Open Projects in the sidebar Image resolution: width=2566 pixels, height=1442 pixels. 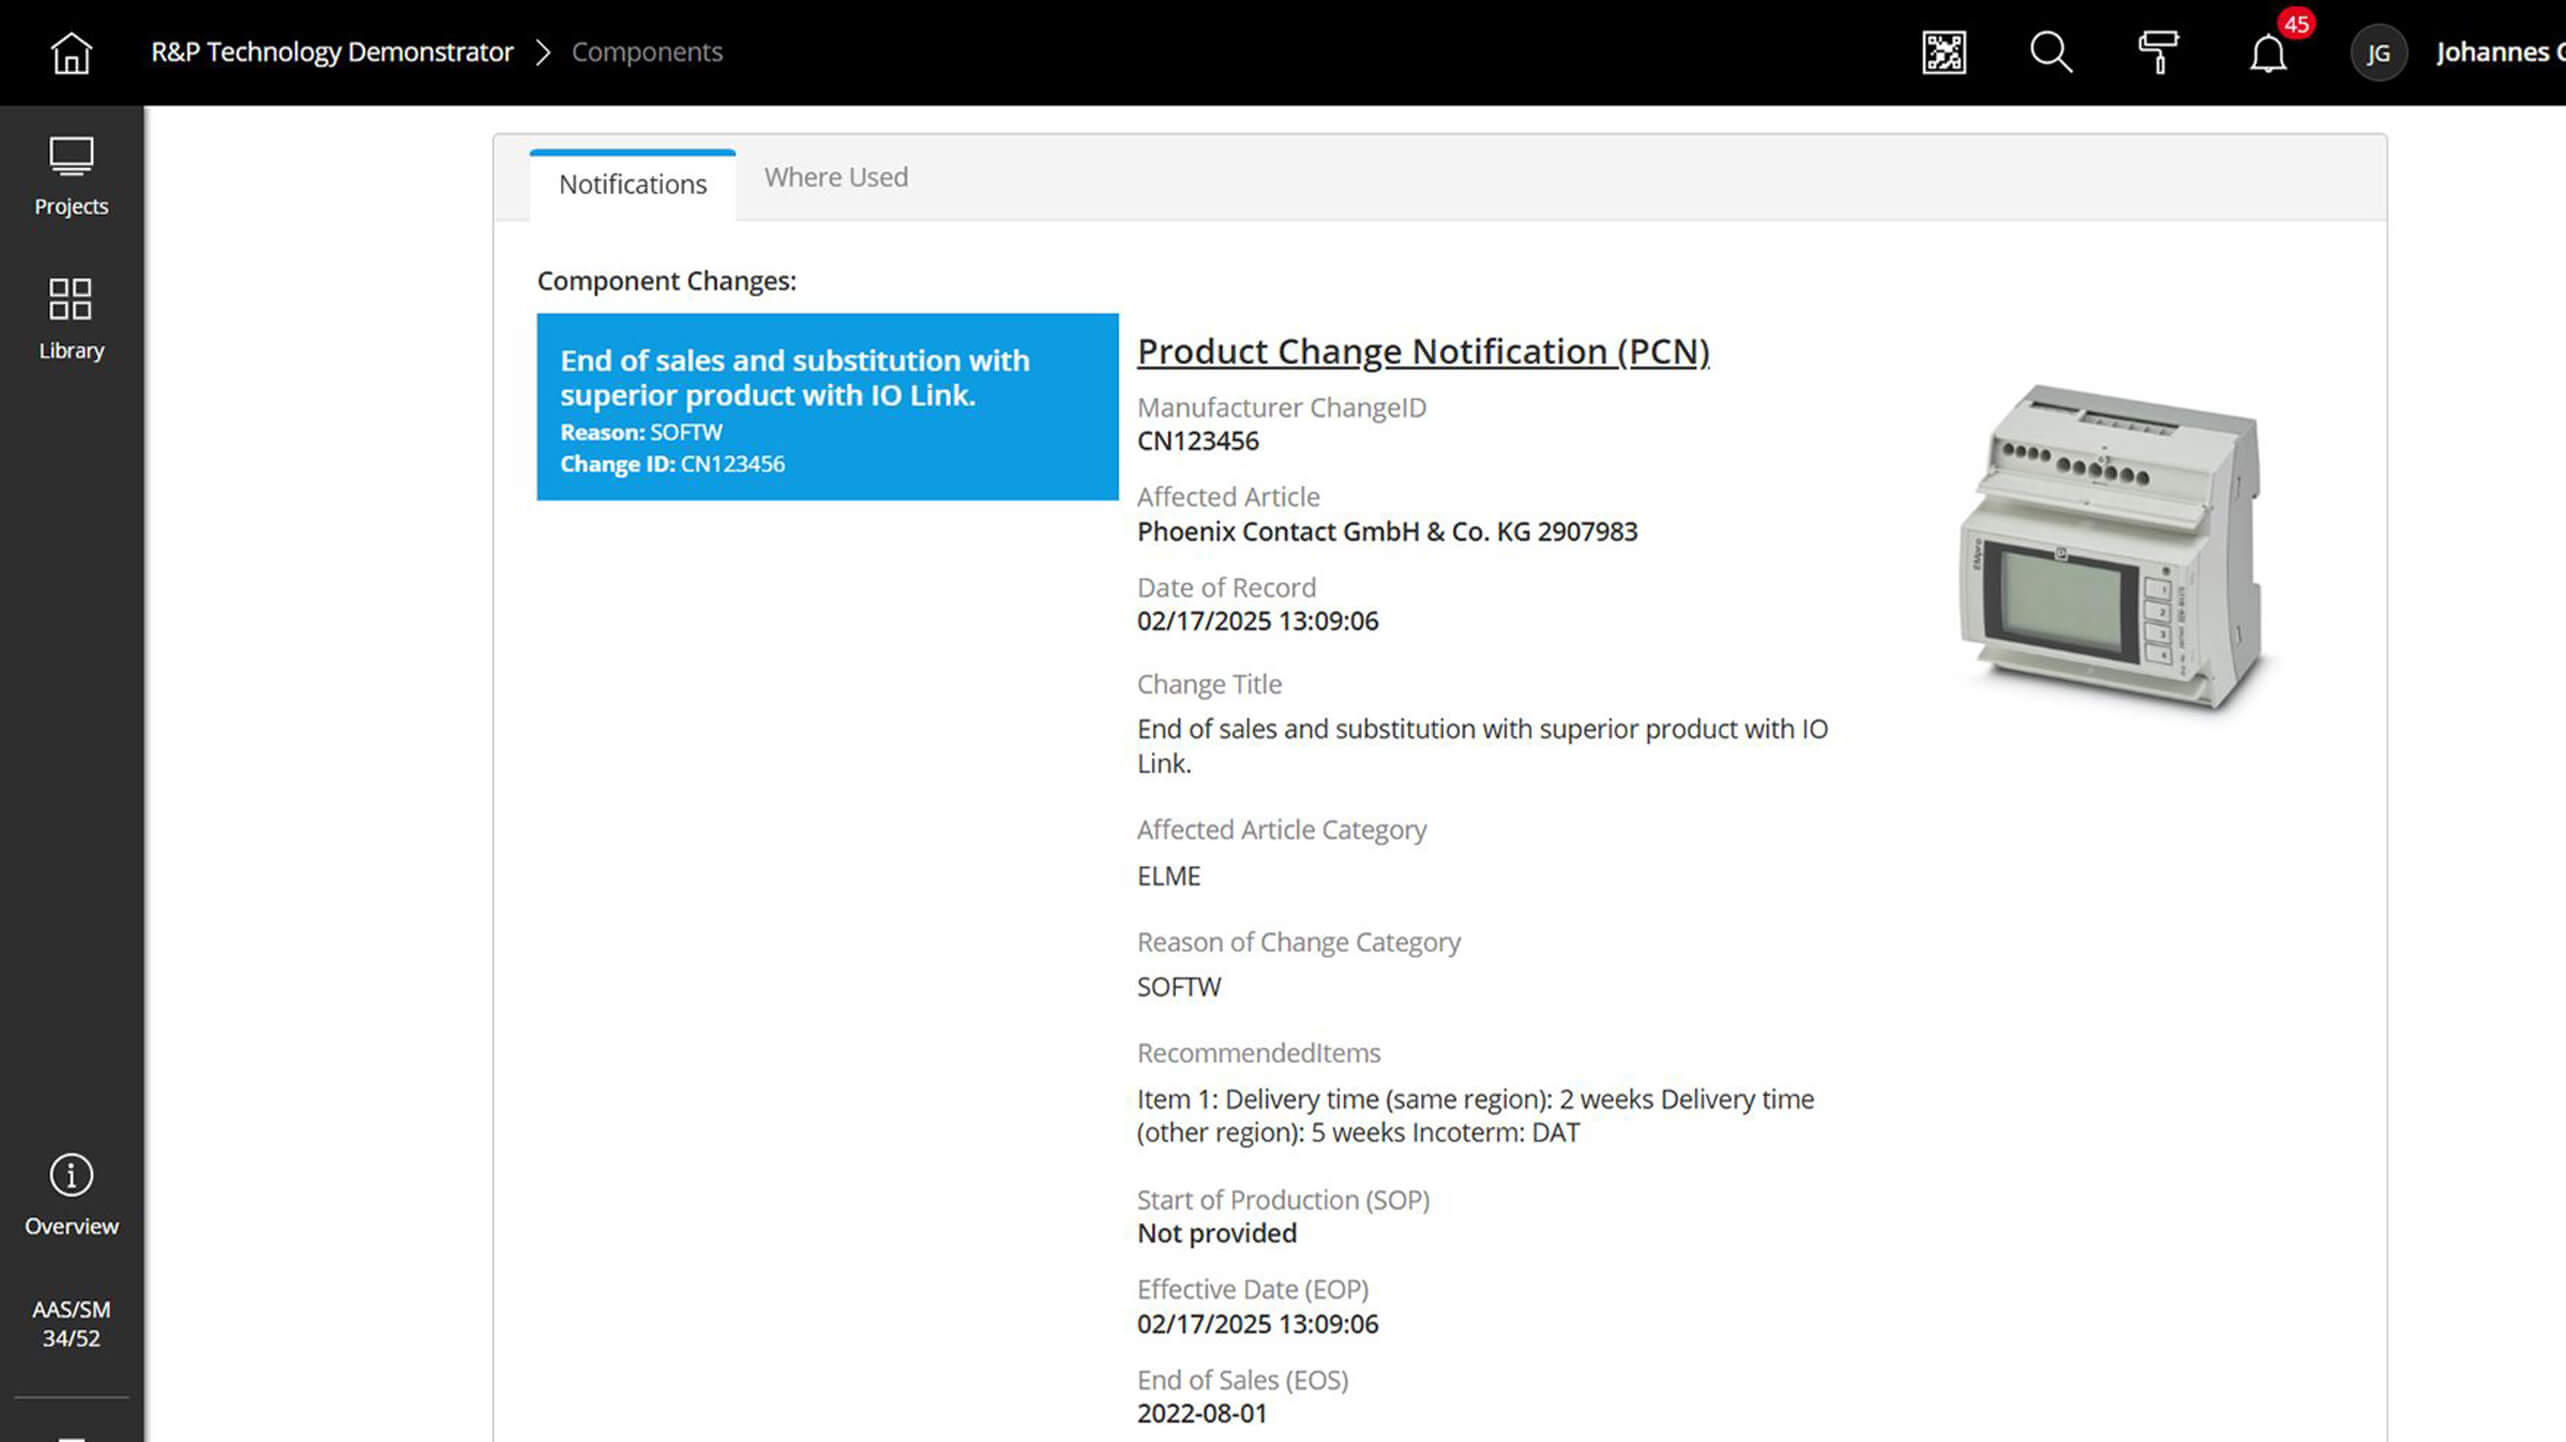71,177
